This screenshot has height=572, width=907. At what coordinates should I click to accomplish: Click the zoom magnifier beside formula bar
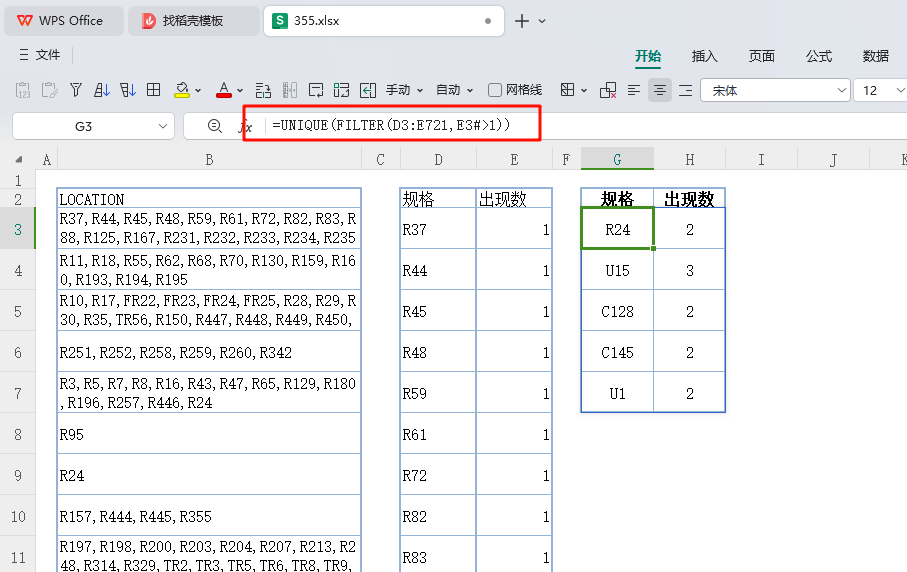pos(215,126)
